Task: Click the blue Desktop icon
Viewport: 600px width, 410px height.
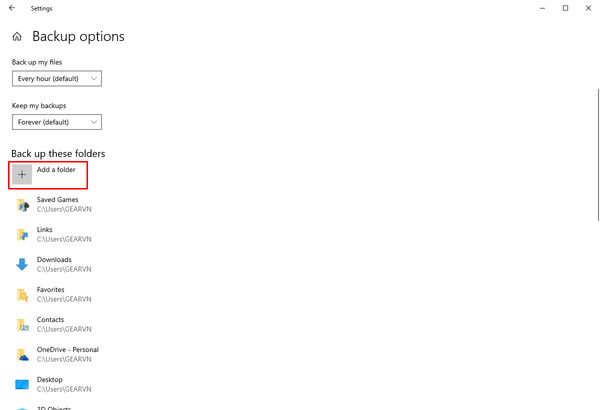Action: [x=22, y=384]
